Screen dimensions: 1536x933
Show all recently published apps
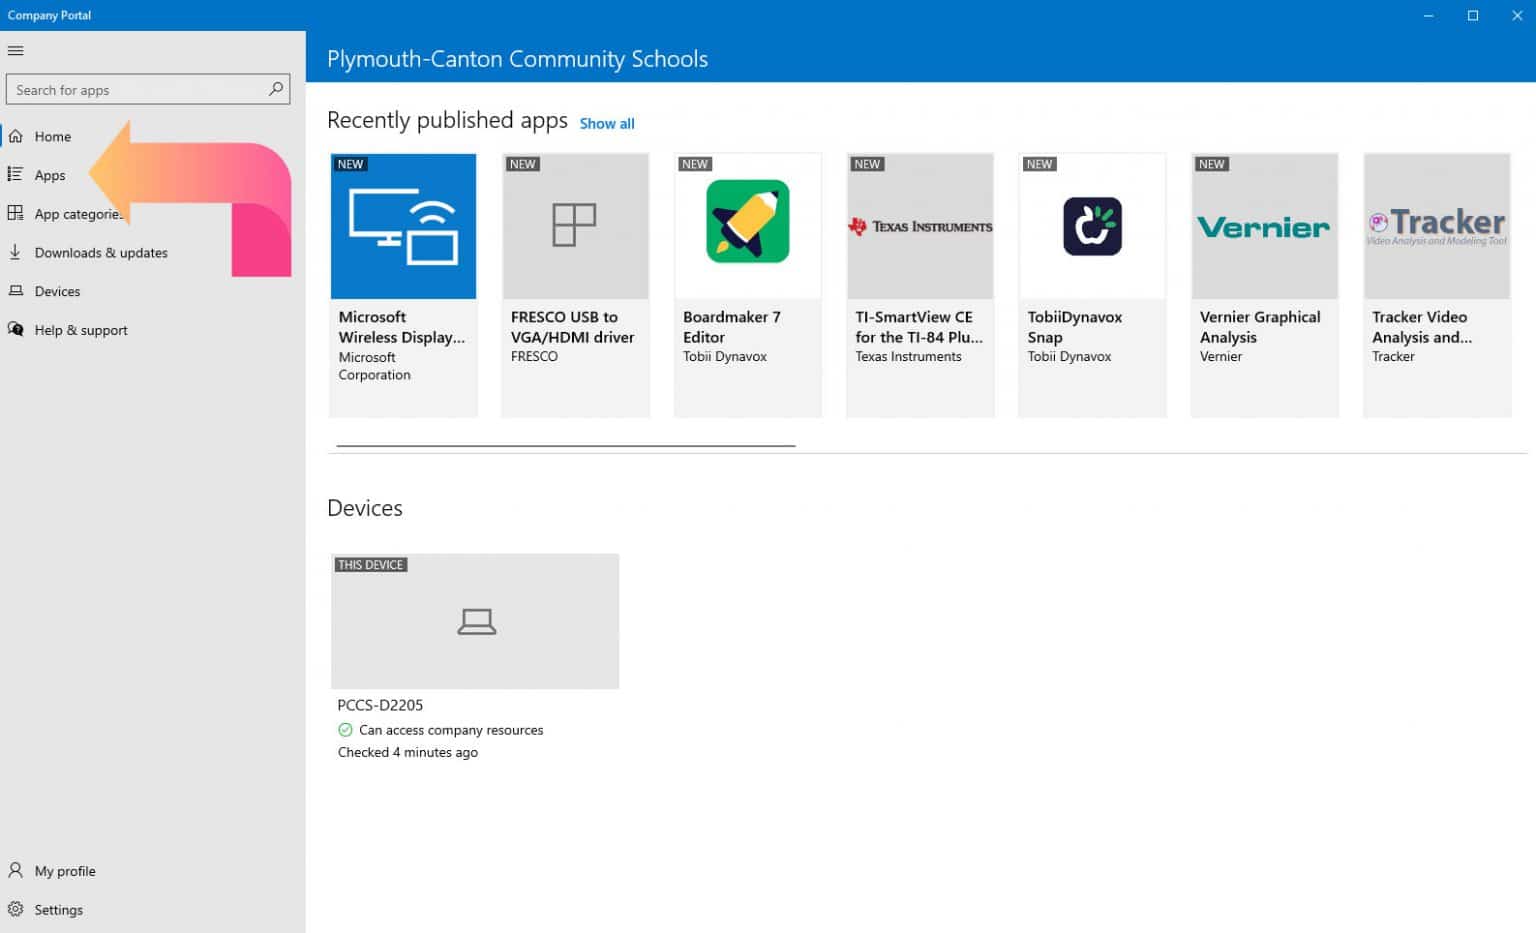[607, 123]
